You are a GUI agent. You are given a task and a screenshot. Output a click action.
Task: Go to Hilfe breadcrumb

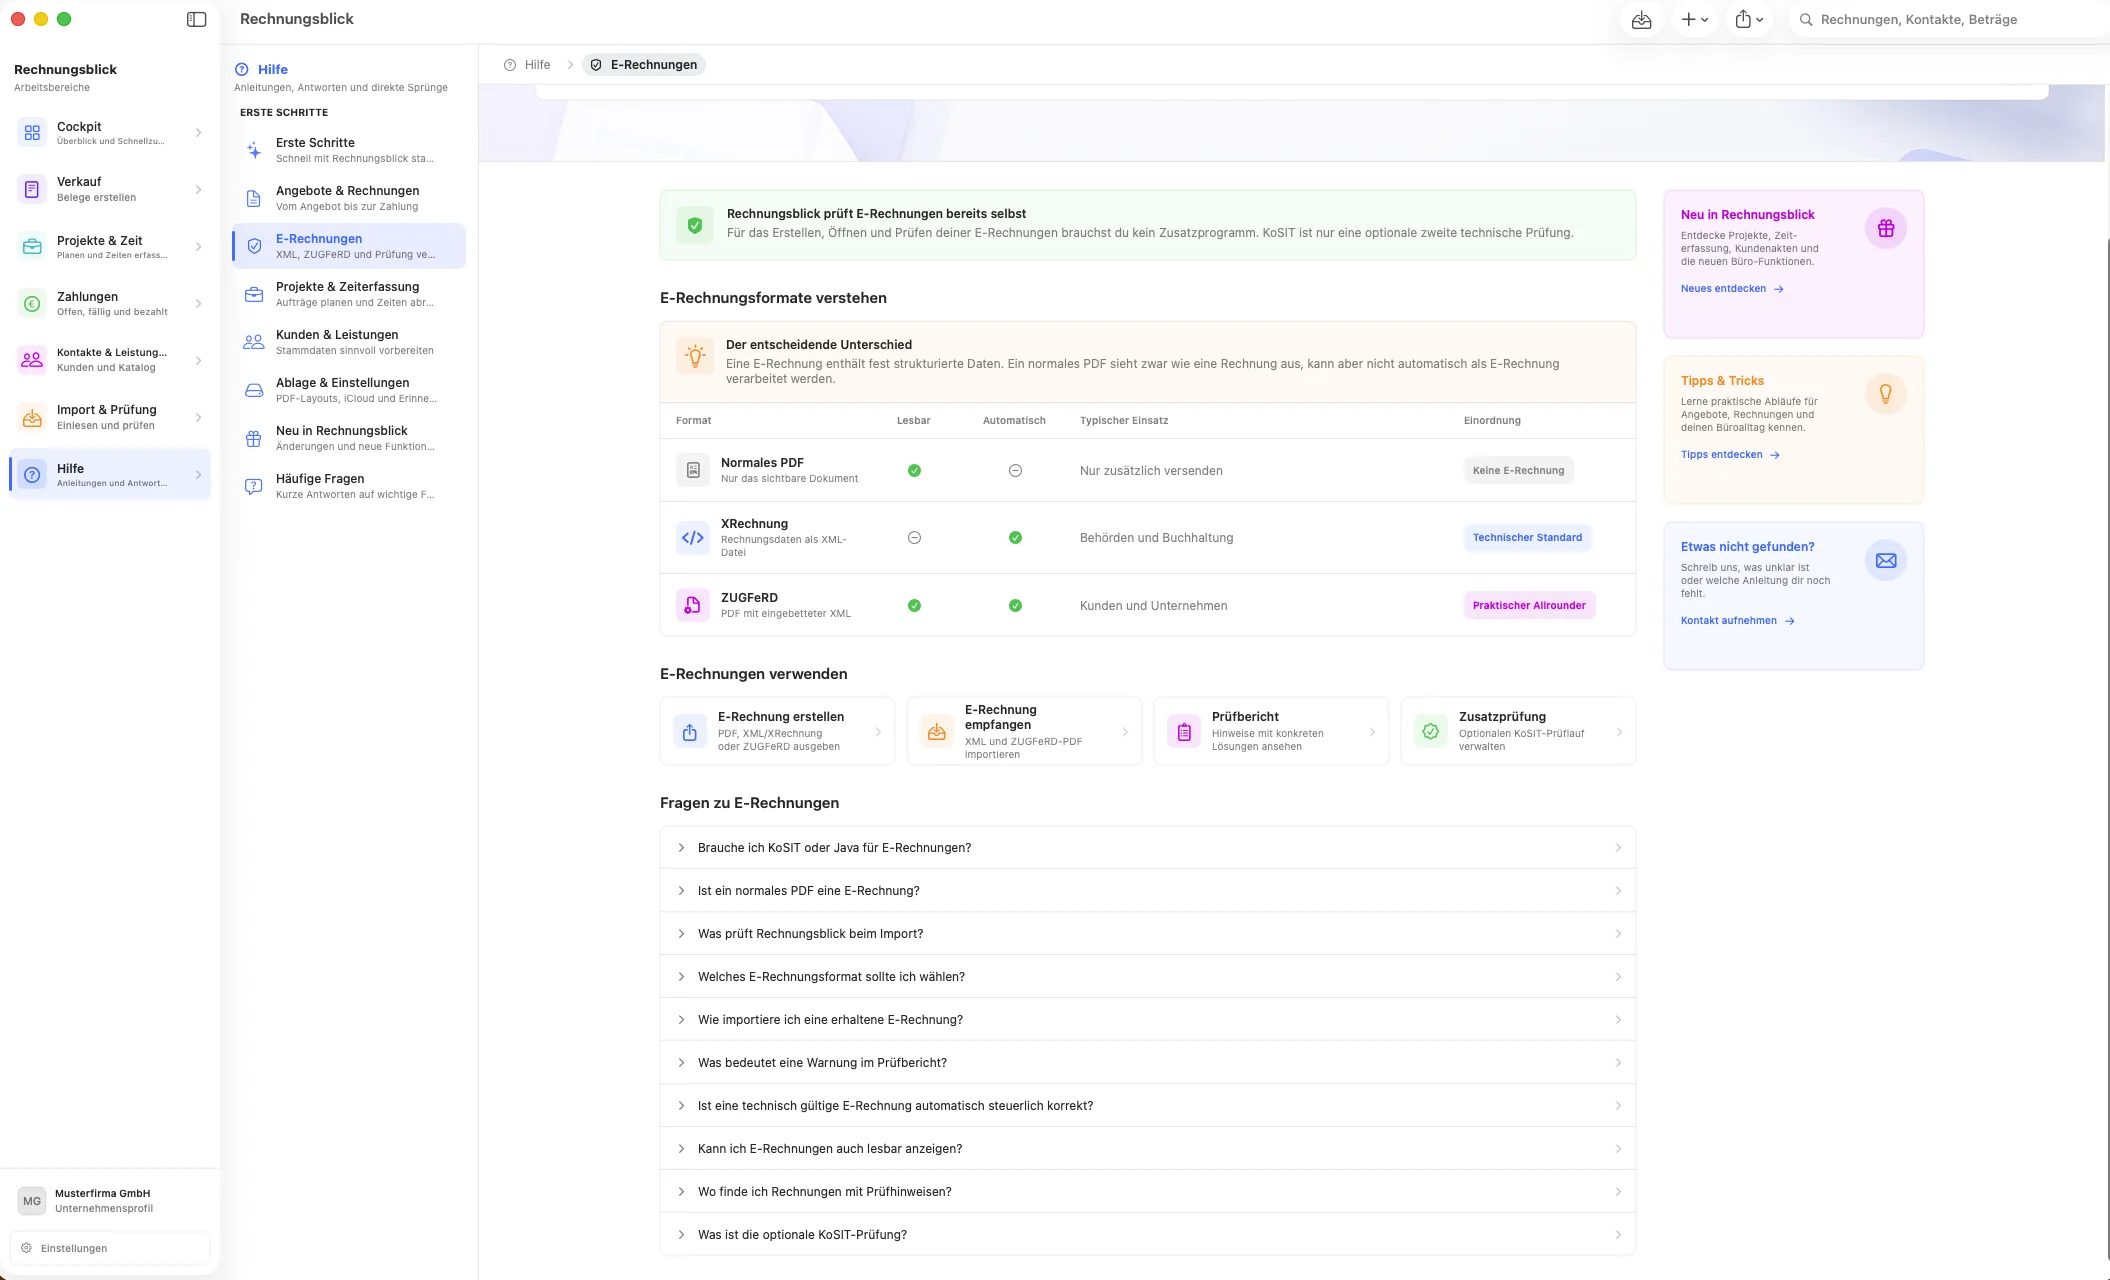(527, 65)
